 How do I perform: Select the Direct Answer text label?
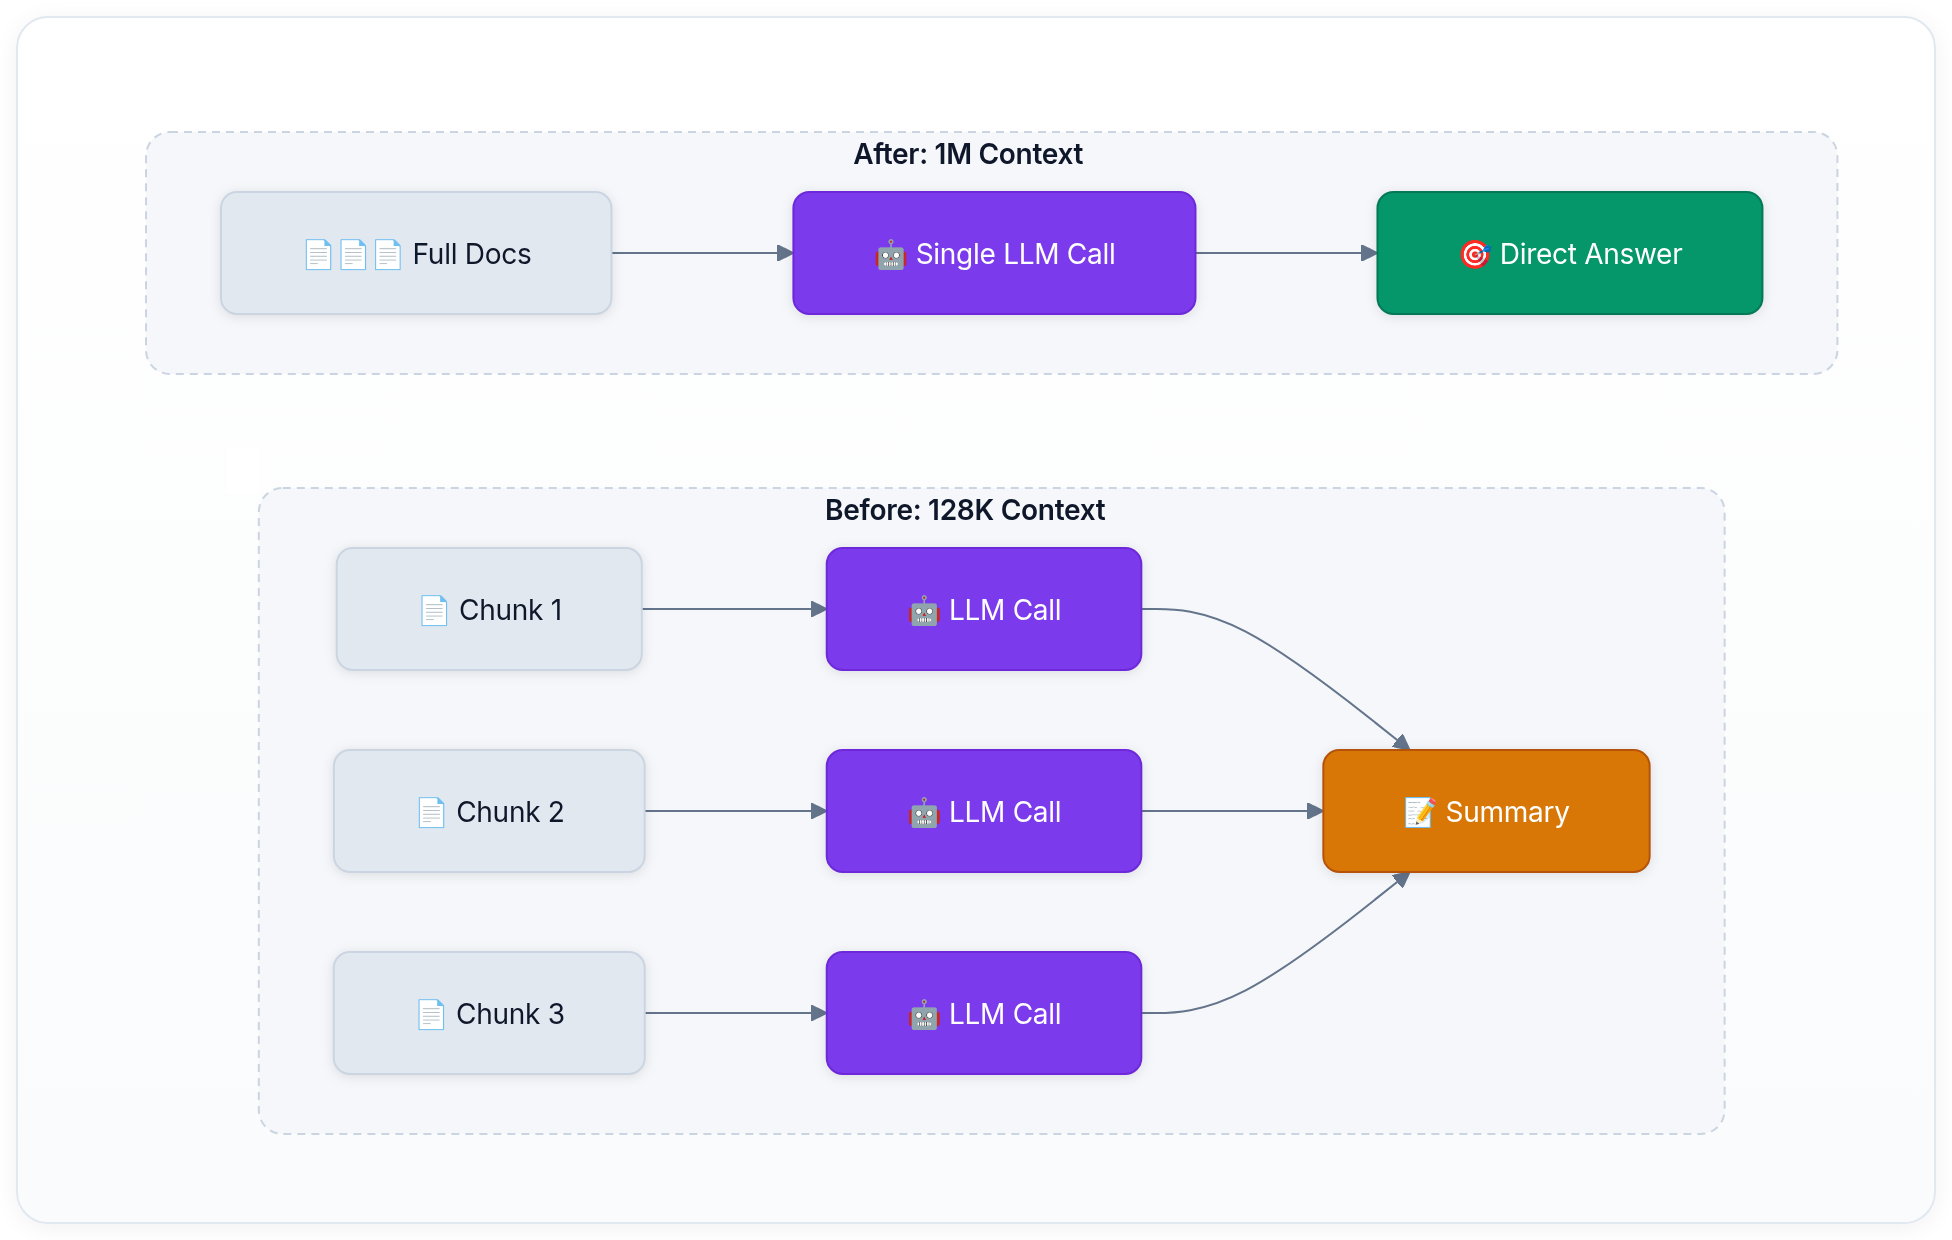pyautogui.click(x=1590, y=254)
